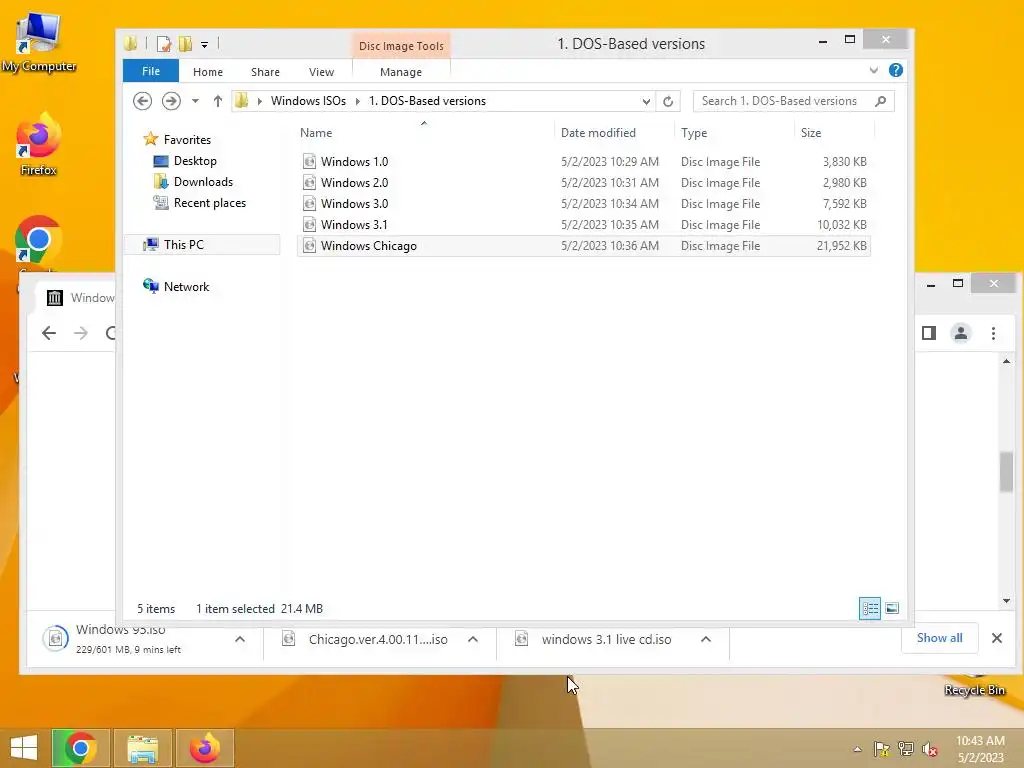Click the Windows Chicago file icon
The image size is (1024, 768).
(310, 246)
